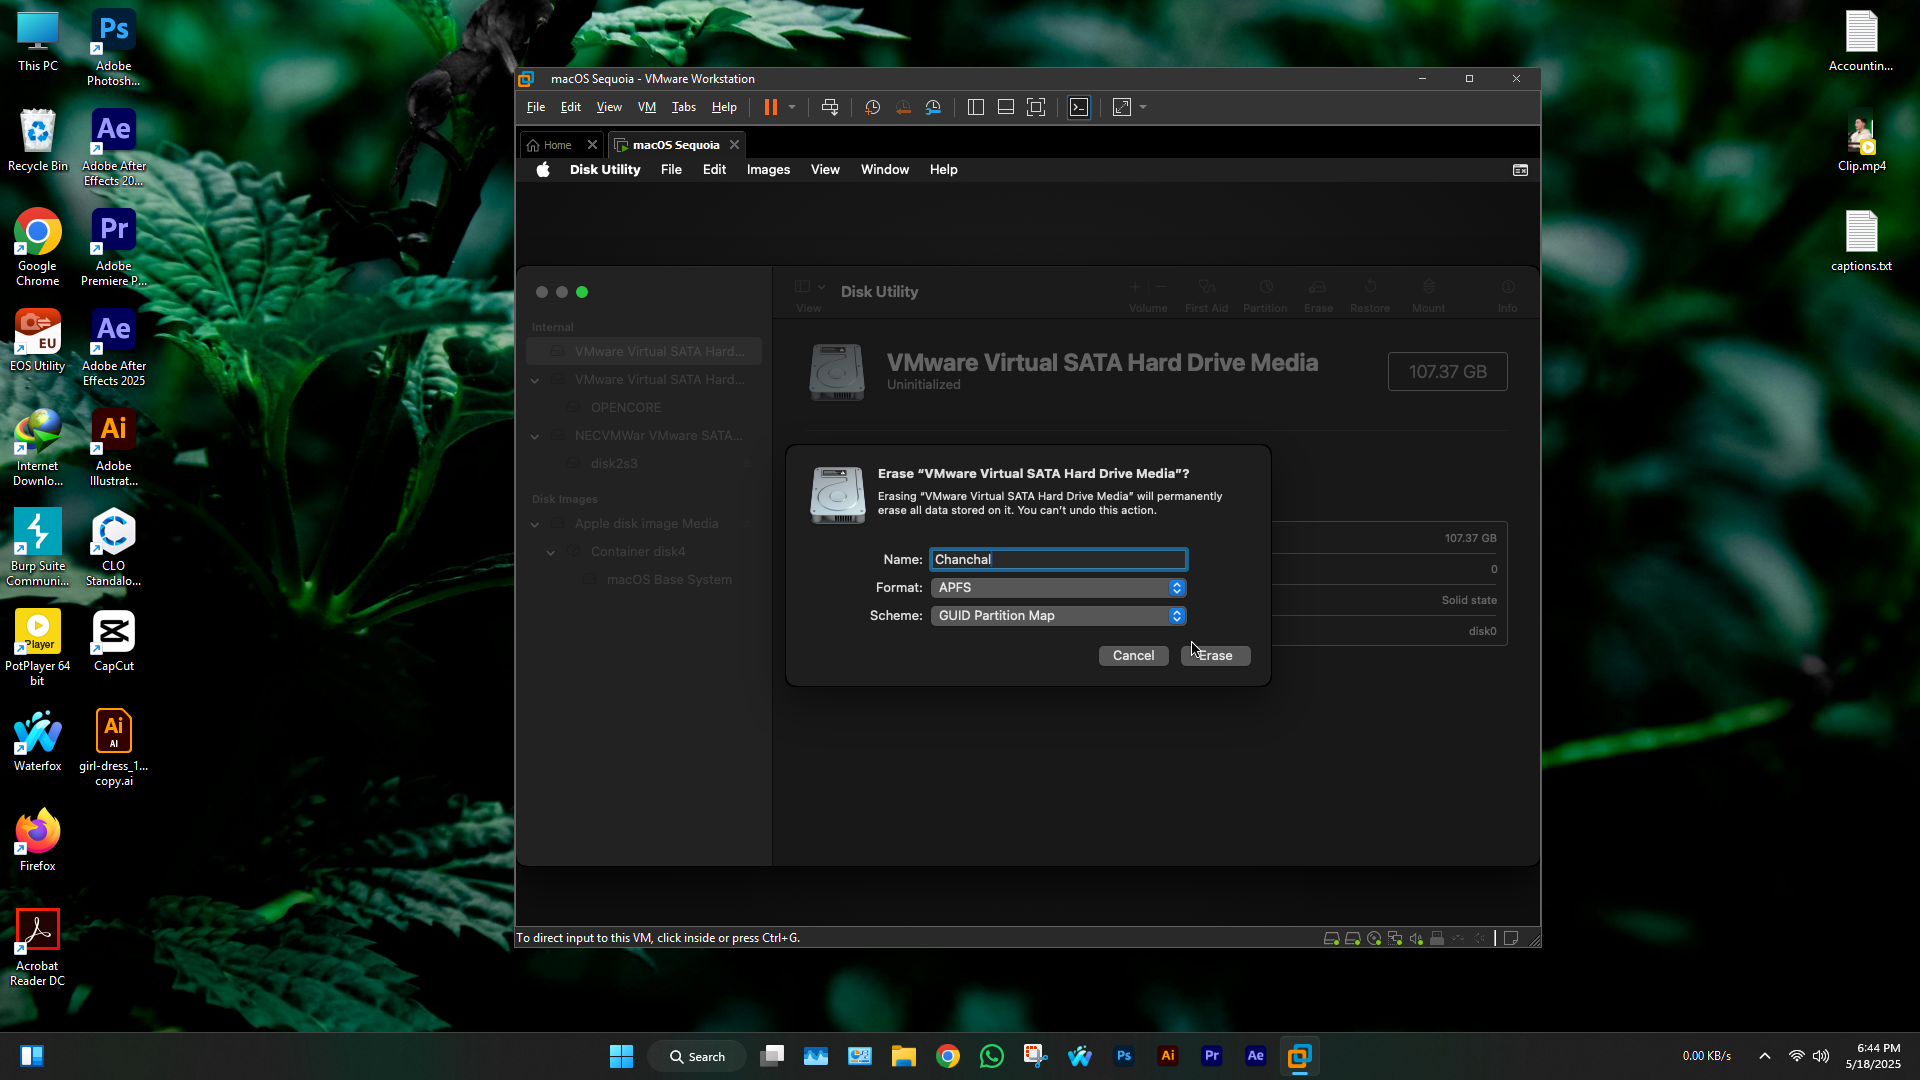Viewport: 1920px width, 1080px height.
Task: Toggle the thumbnail bar icon
Action: point(1006,107)
